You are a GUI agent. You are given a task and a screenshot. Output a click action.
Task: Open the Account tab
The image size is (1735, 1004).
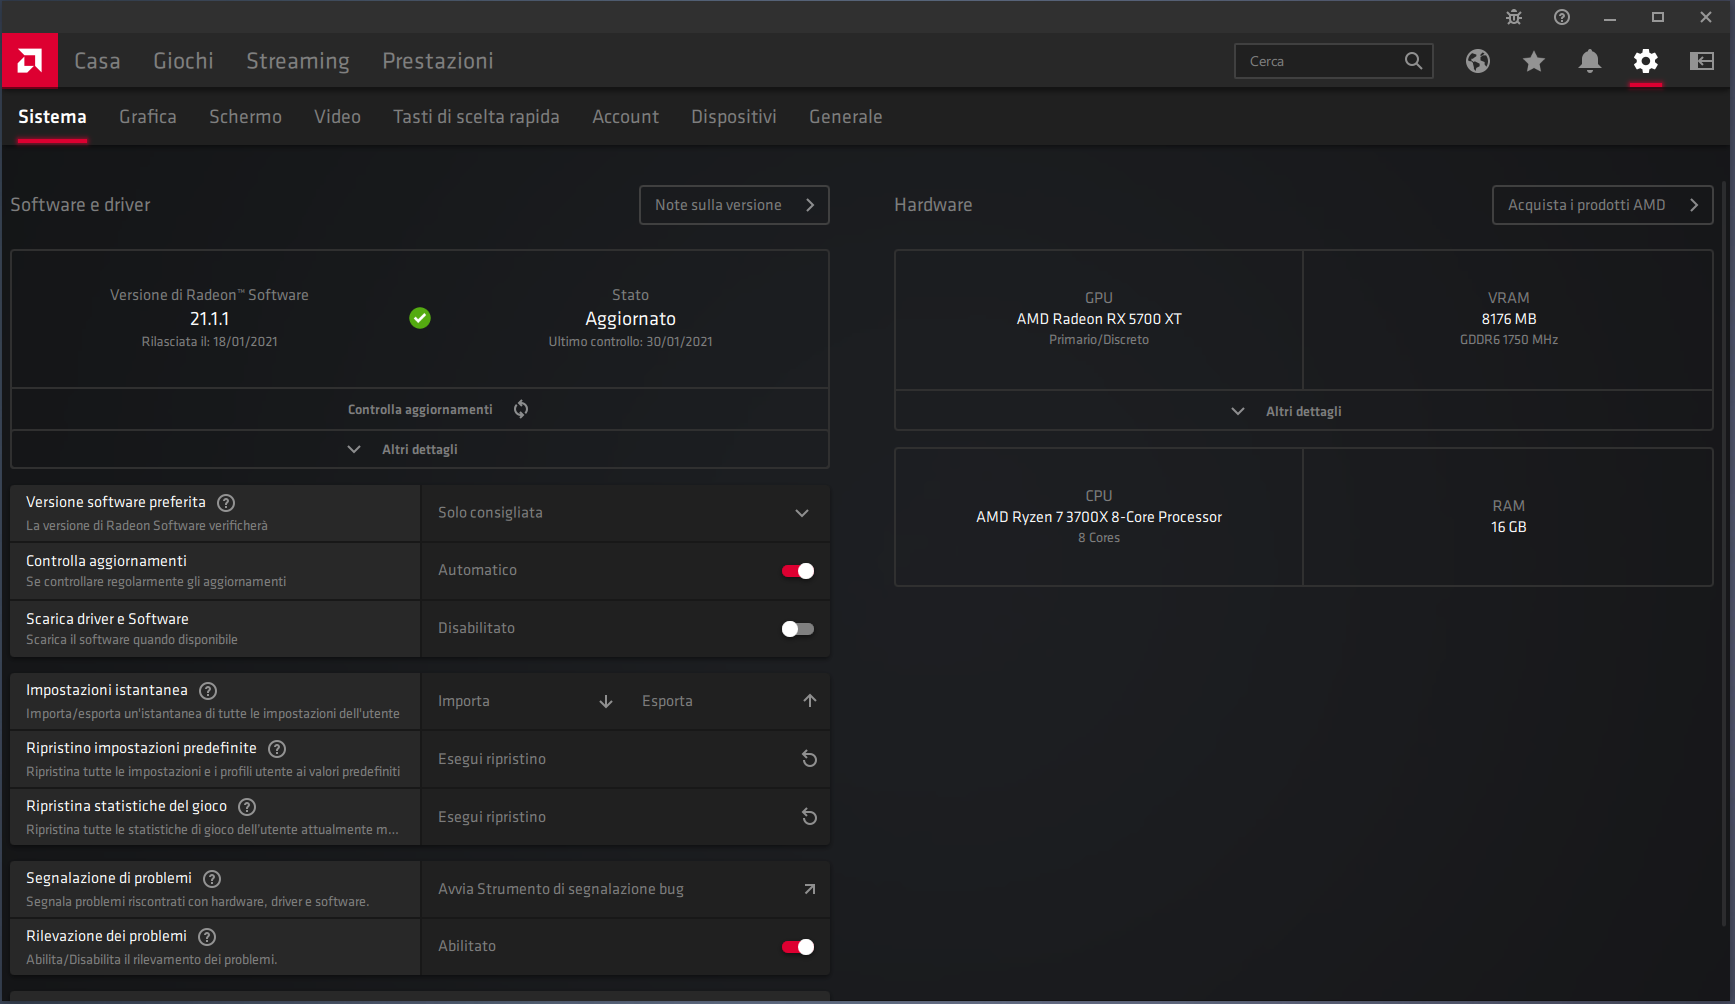click(625, 117)
